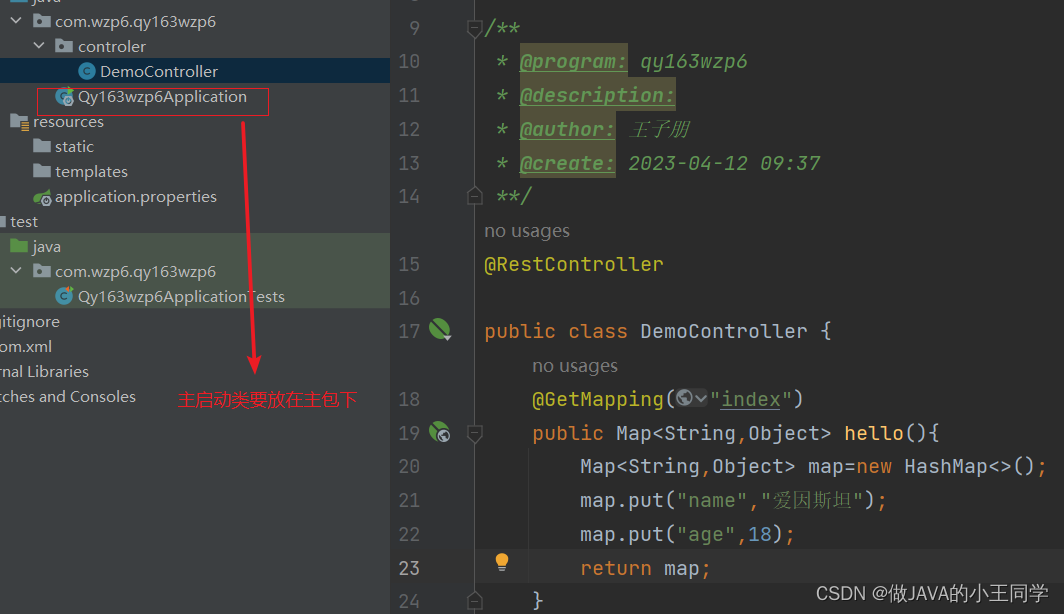Click the Spring bean leaf icon on line 17
Screen dimensions: 1064x614
pos(438,330)
